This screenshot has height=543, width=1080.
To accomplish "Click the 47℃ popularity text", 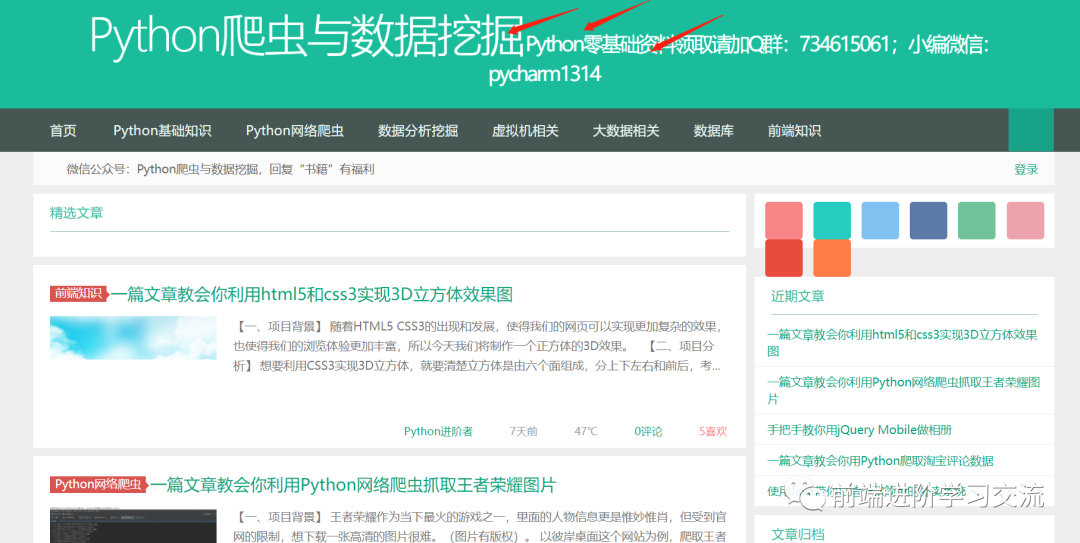I will point(586,431).
